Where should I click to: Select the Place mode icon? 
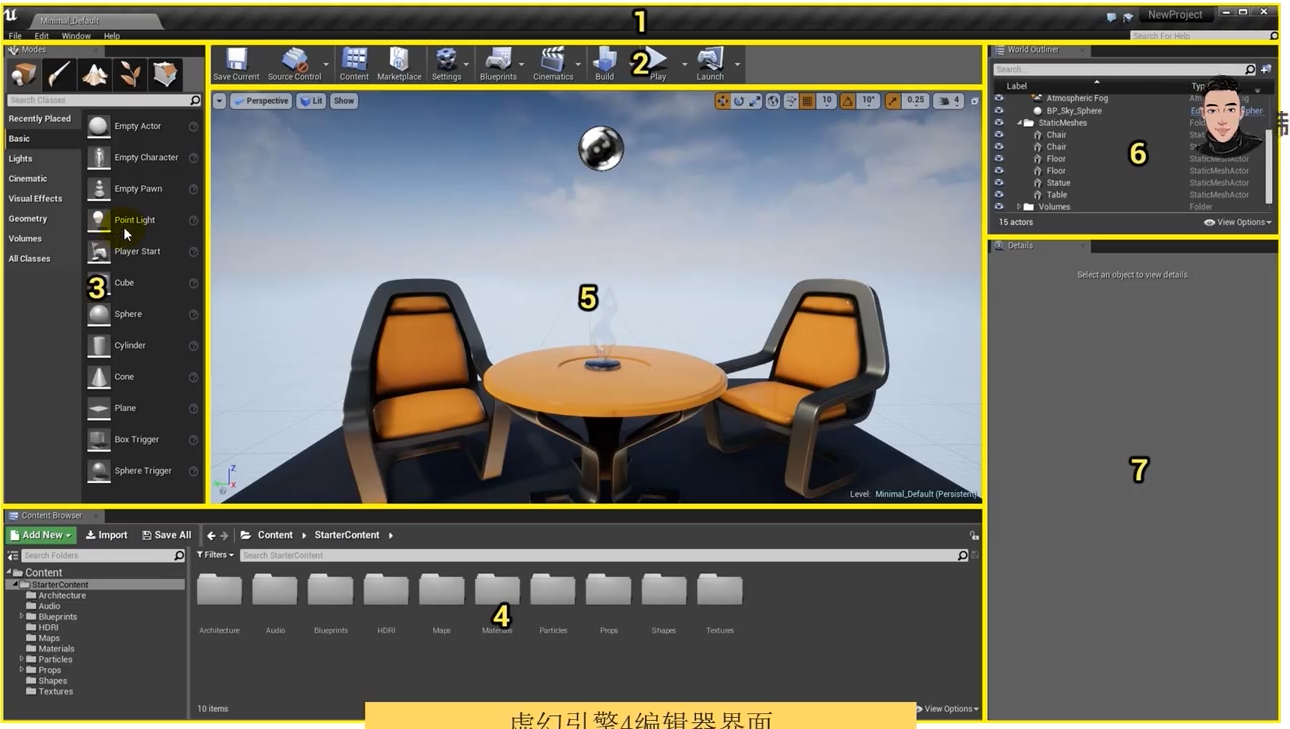click(23, 74)
